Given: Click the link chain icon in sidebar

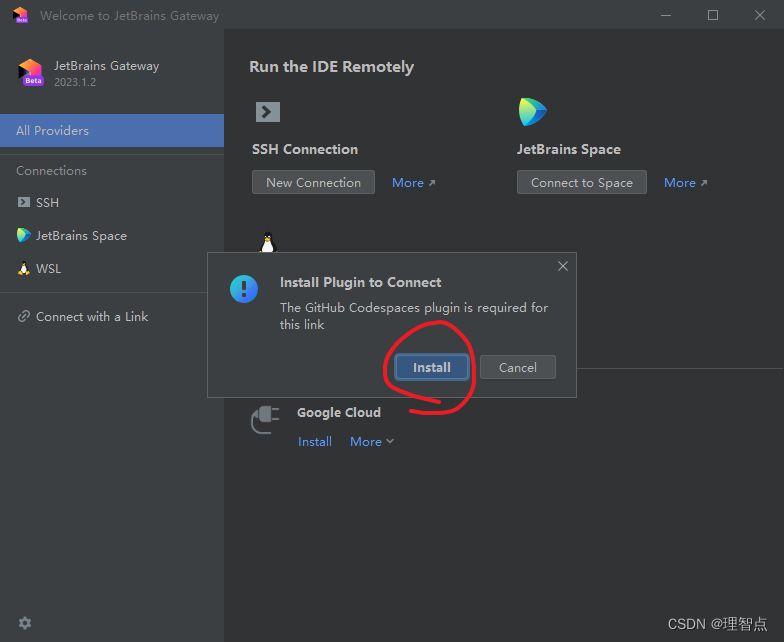Looking at the screenshot, I should 24,316.
